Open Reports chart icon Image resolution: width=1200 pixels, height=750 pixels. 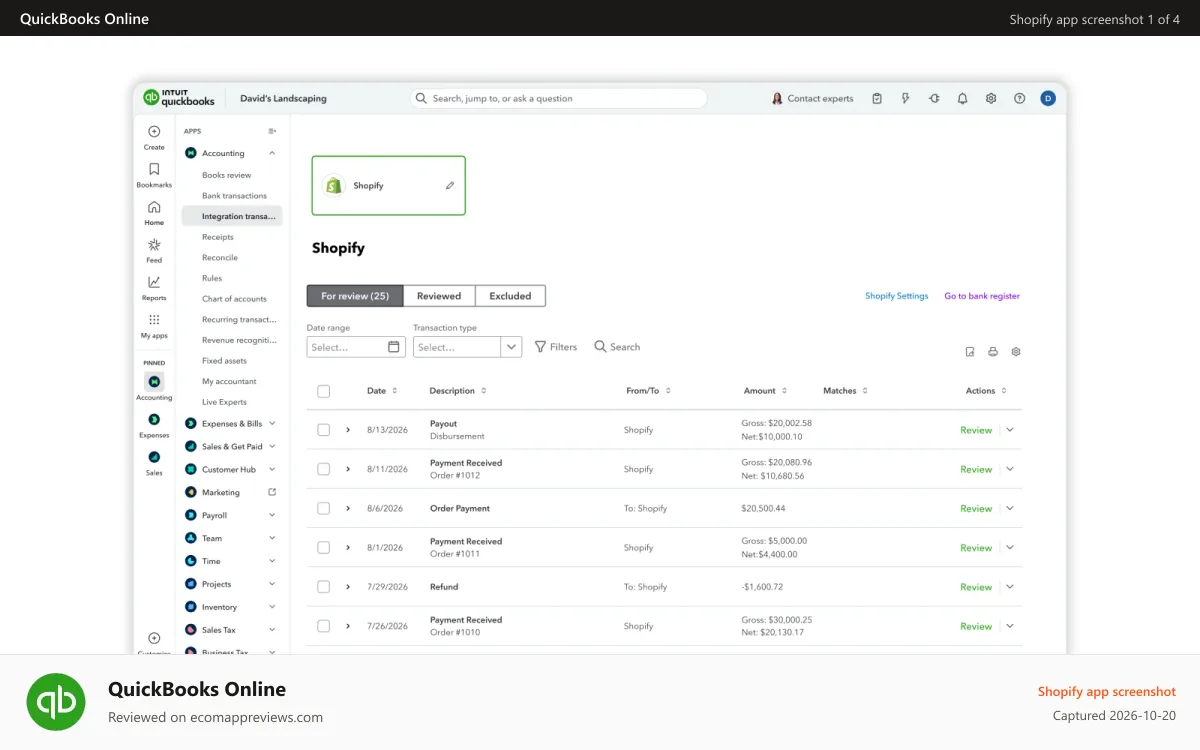(x=154, y=282)
